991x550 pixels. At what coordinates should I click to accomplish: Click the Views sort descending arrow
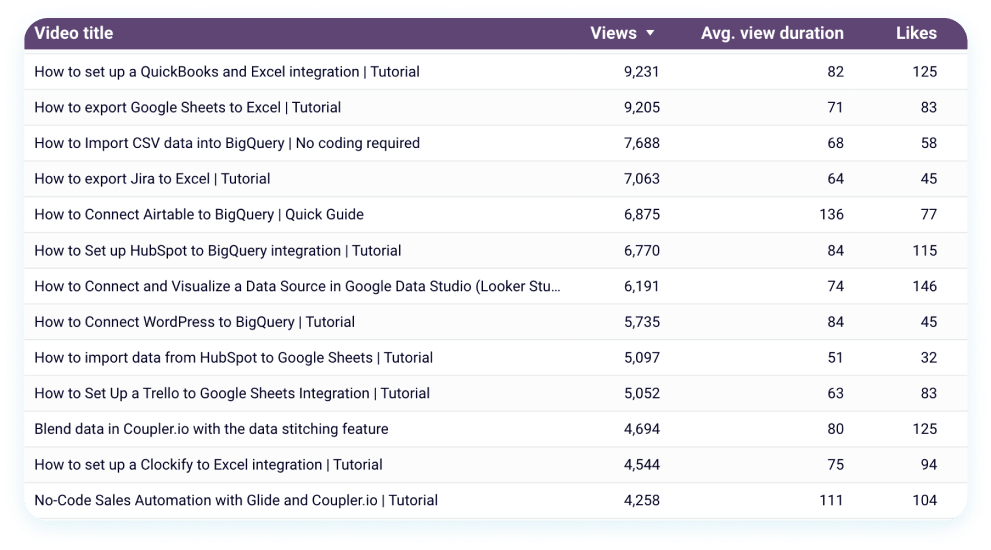tap(650, 33)
